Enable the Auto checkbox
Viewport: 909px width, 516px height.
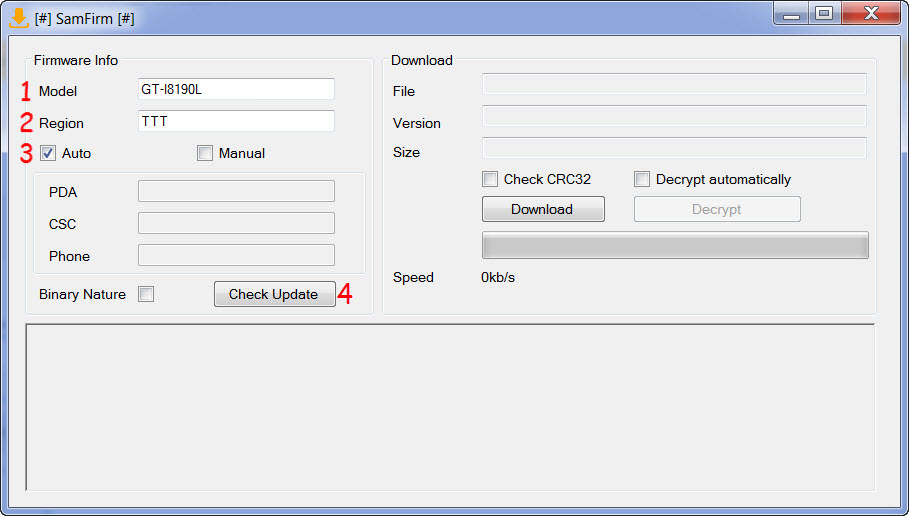point(48,154)
